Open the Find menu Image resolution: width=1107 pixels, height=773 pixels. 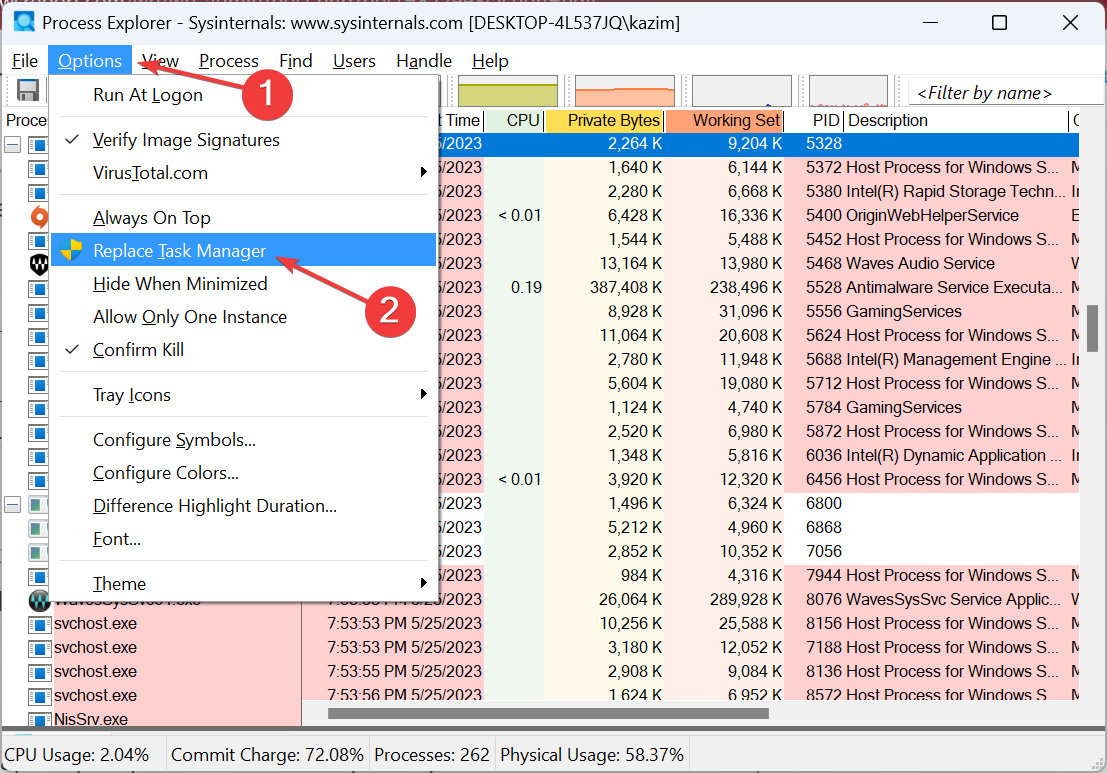pos(296,61)
